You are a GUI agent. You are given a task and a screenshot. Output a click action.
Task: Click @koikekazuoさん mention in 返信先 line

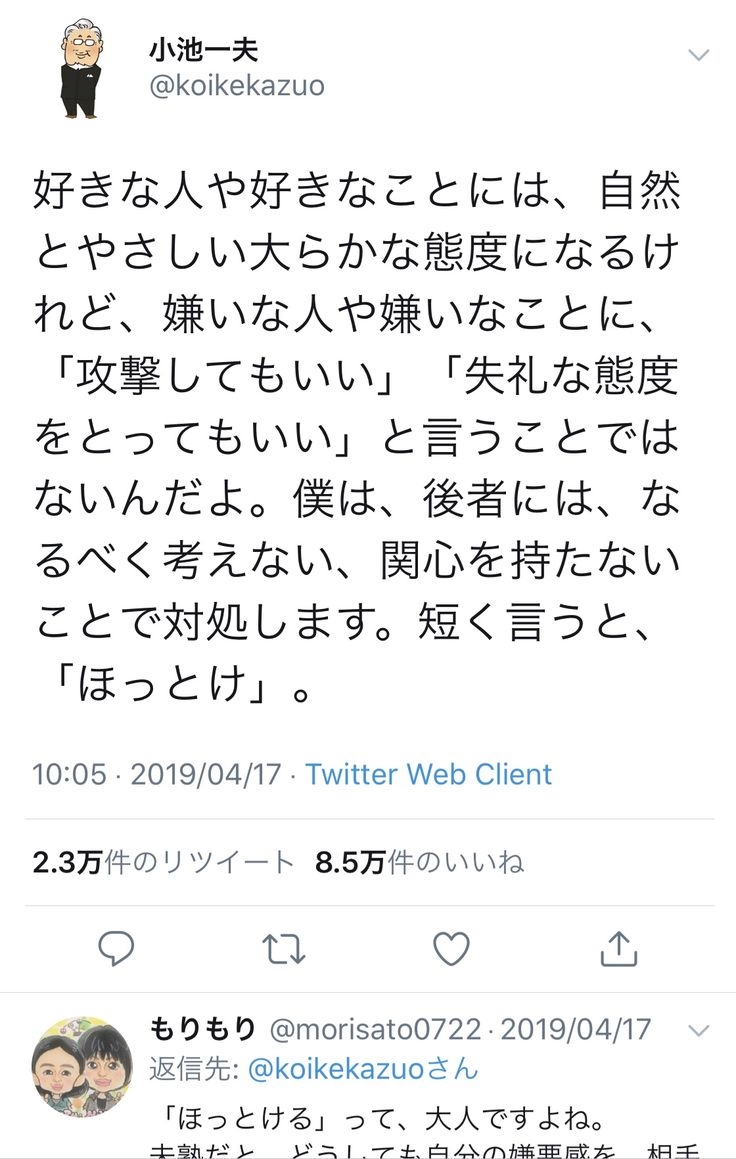coord(363,1069)
